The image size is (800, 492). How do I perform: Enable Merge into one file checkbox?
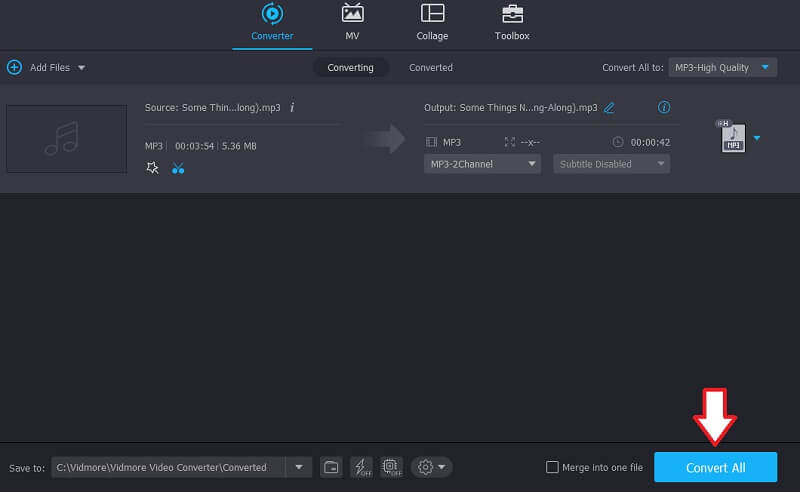(x=552, y=467)
